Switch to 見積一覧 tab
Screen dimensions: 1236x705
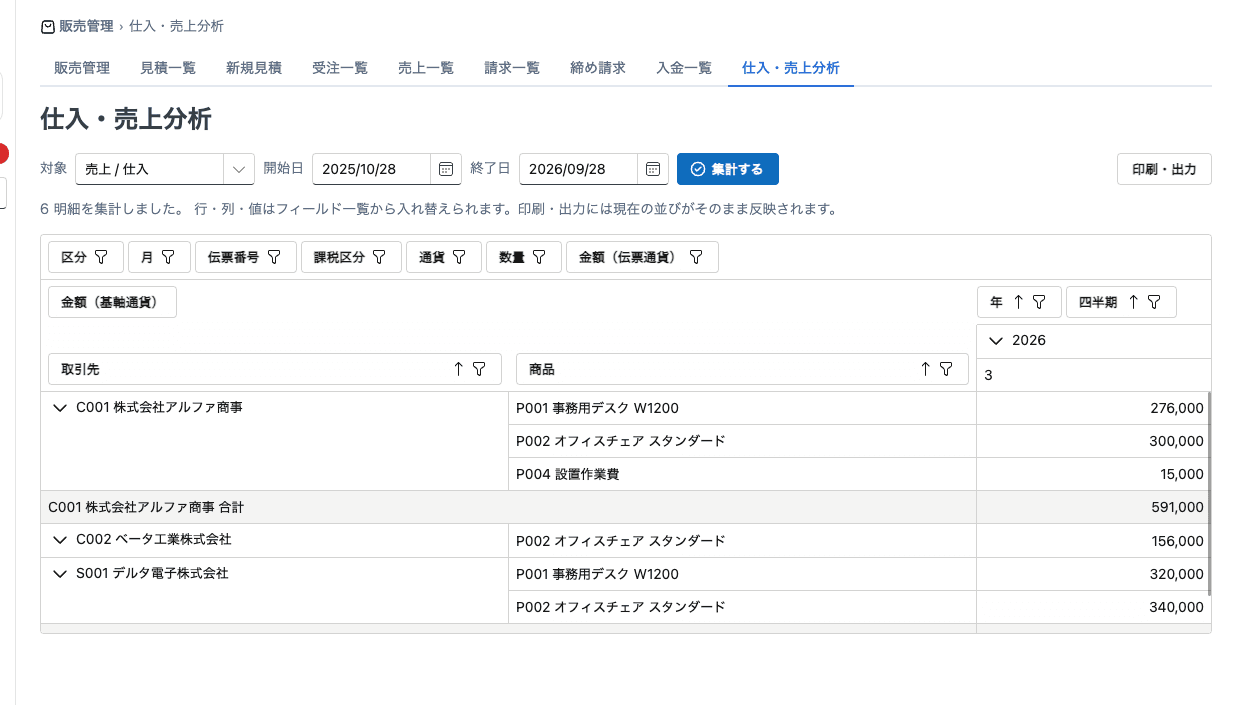(168, 68)
